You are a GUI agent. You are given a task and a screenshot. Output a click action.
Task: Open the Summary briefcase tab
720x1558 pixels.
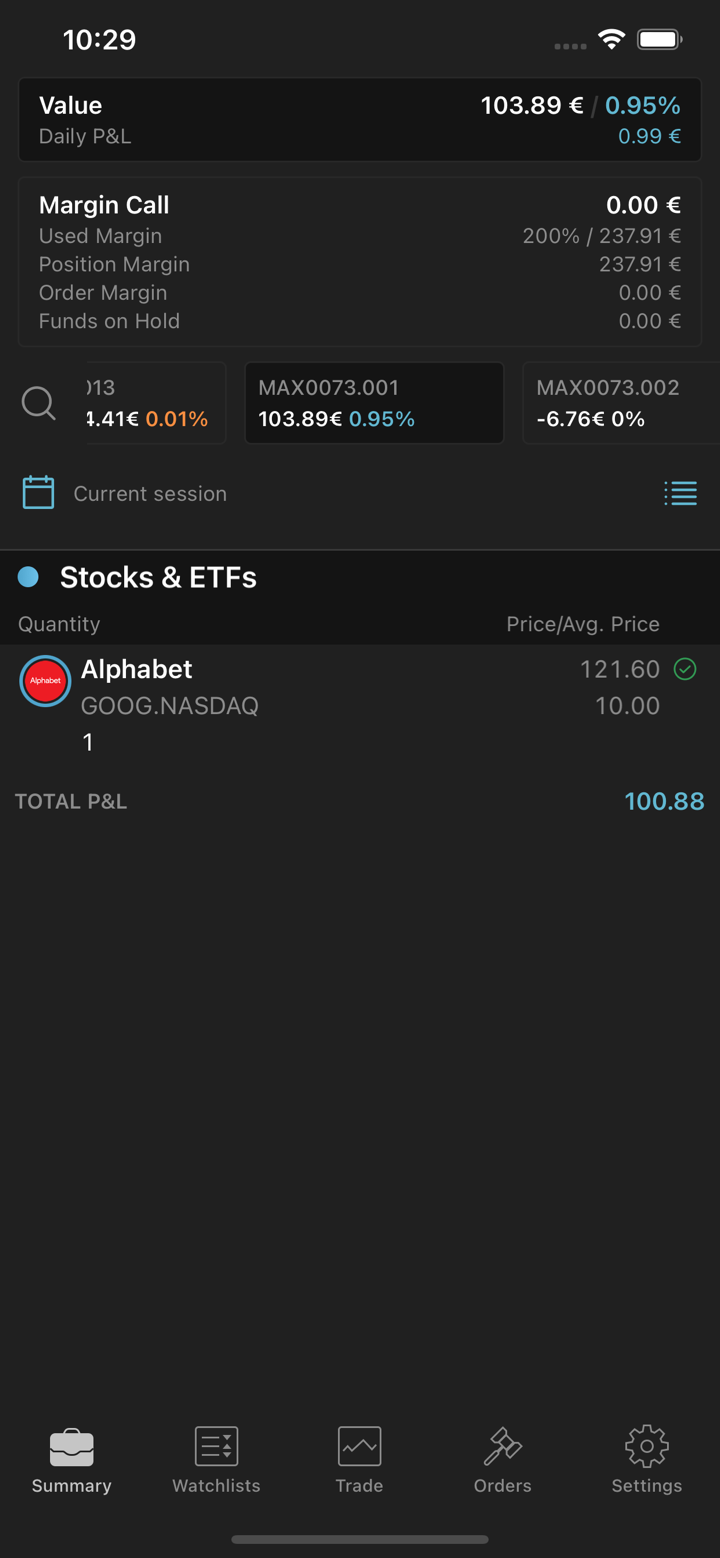71,1460
